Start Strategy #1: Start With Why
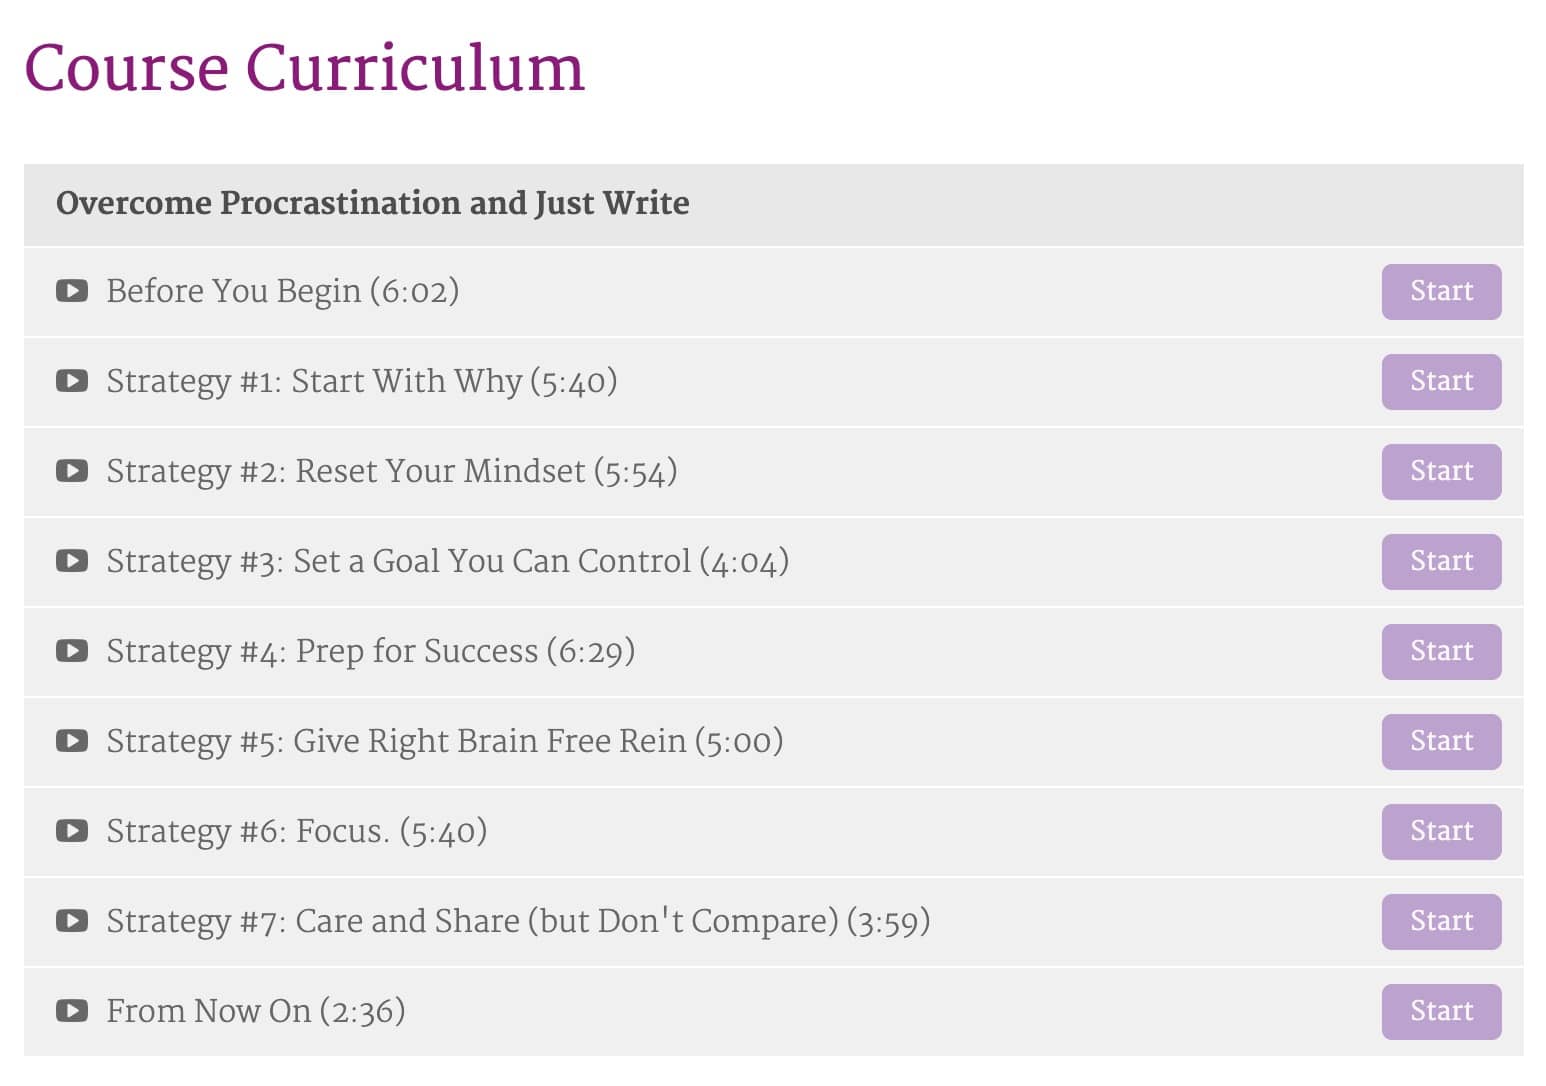1546x1086 pixels. click(1441, 382)
